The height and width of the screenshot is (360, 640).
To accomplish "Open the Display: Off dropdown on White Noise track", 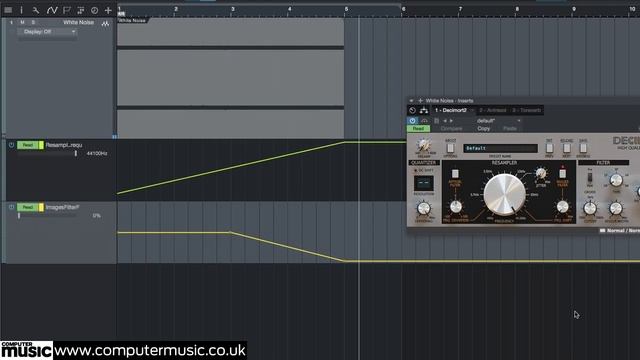I will click(47, 32).
